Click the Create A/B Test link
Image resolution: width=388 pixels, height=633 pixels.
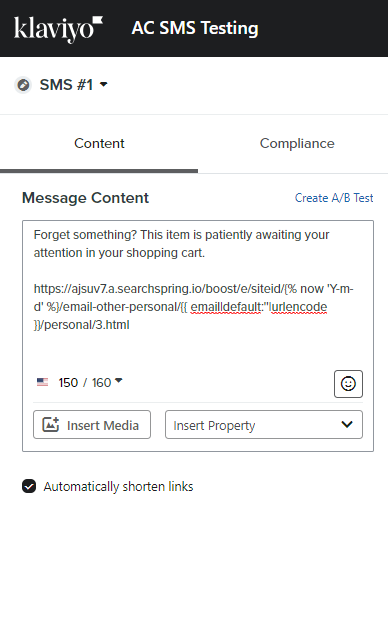pos(334,198)
